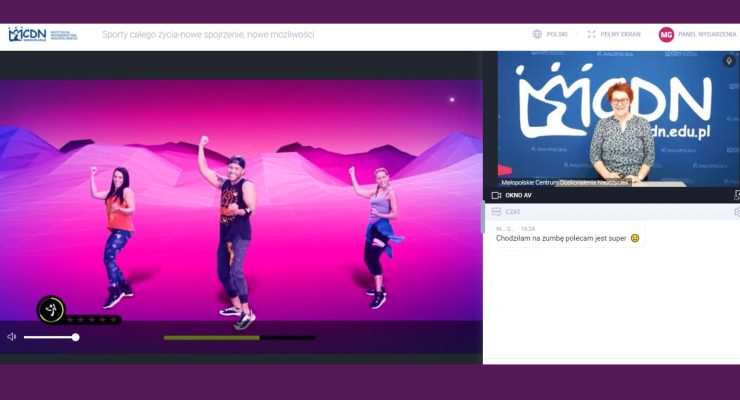The image size is (740, 400).
Task: Switch to PEŁNY EKRAN mode
Action: point(619,34)
